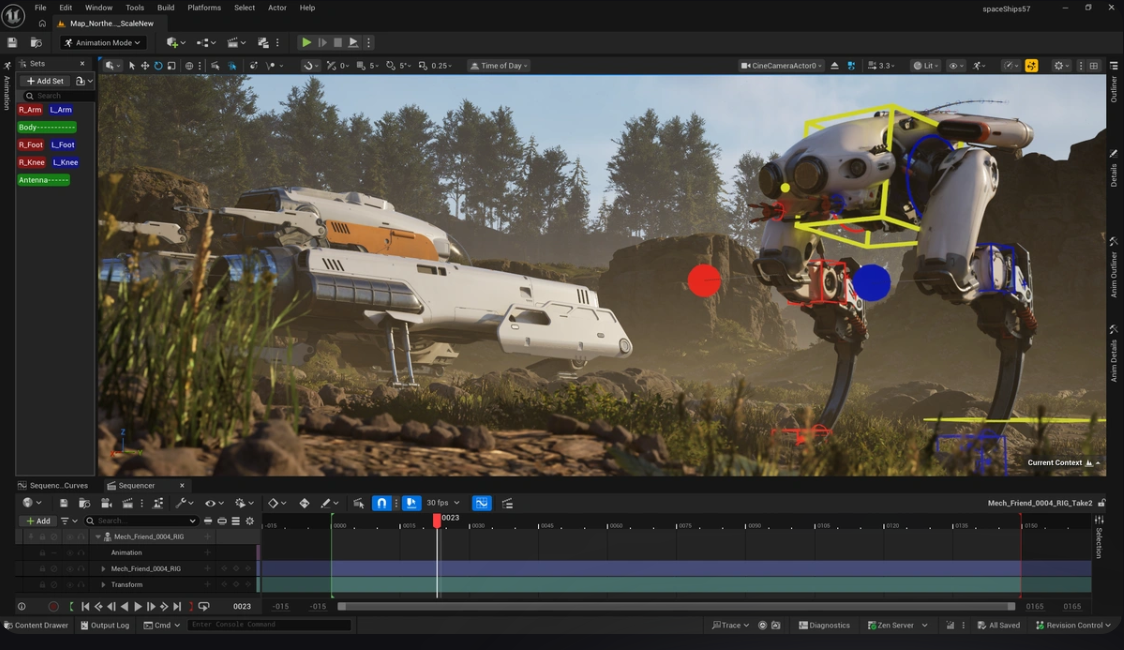This screenshot has height=650, width=1124.
Task: Open the Output Log
Action: [105, 626]
